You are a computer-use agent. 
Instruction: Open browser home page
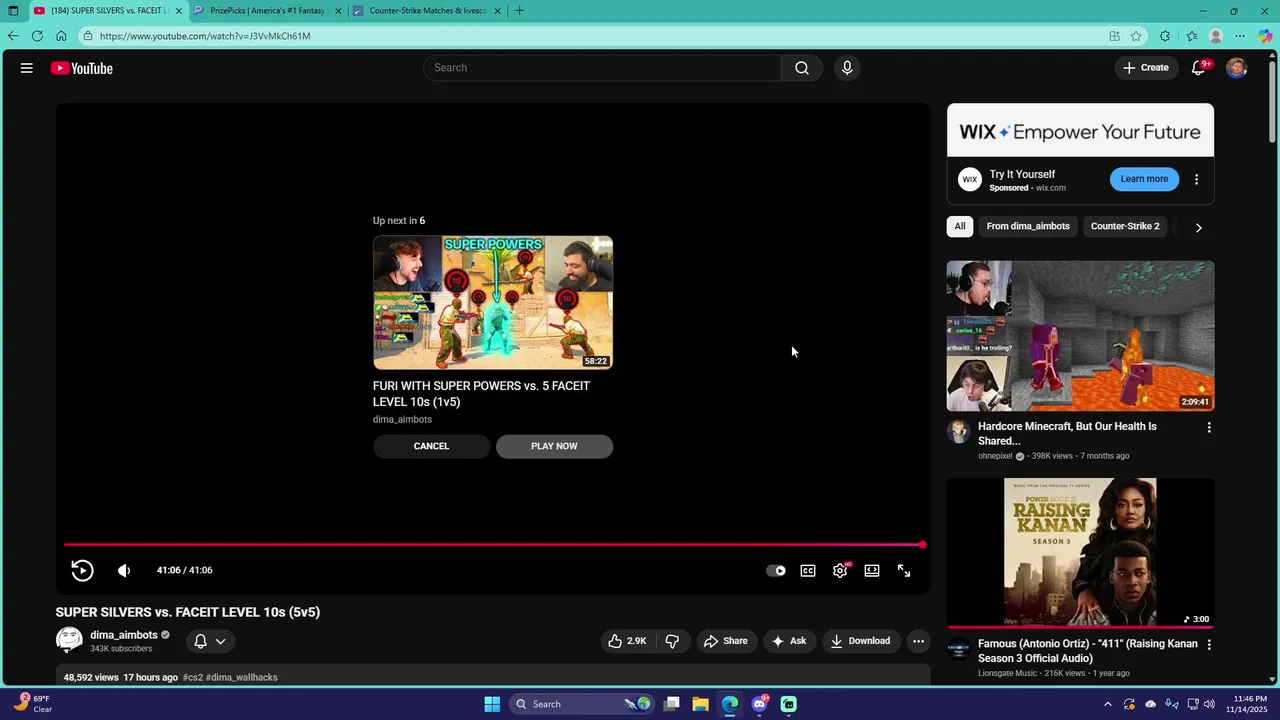(61, 36)
